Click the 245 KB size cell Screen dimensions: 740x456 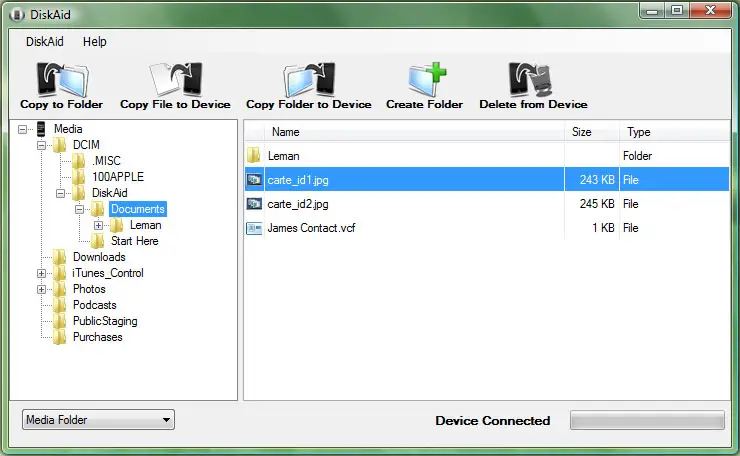(x=597, y=204)
